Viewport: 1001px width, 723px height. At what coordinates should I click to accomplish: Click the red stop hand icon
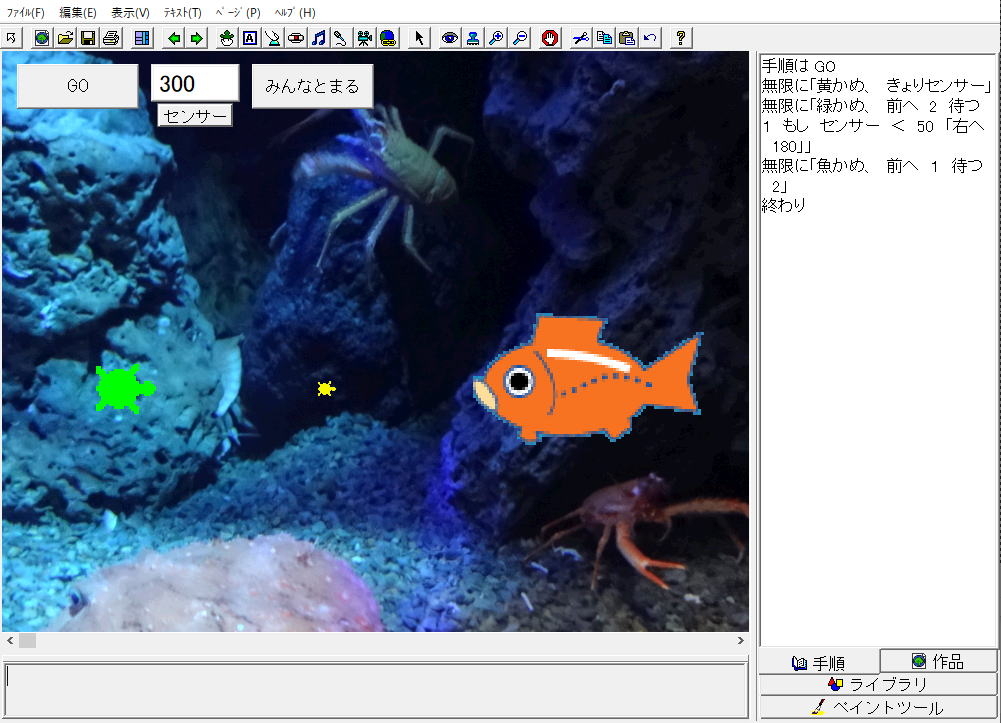click(549, 38)
